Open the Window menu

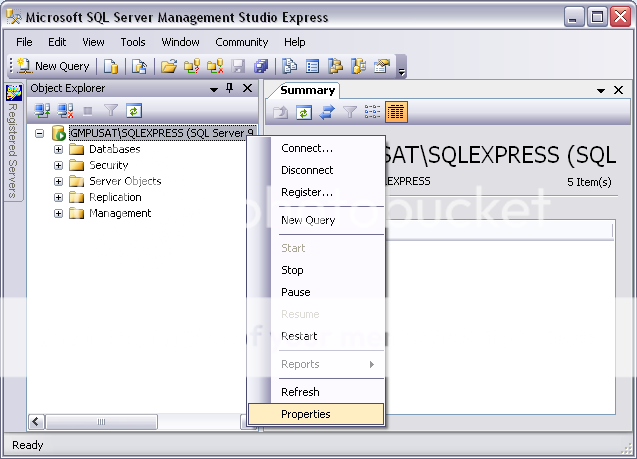coord(180,42)
